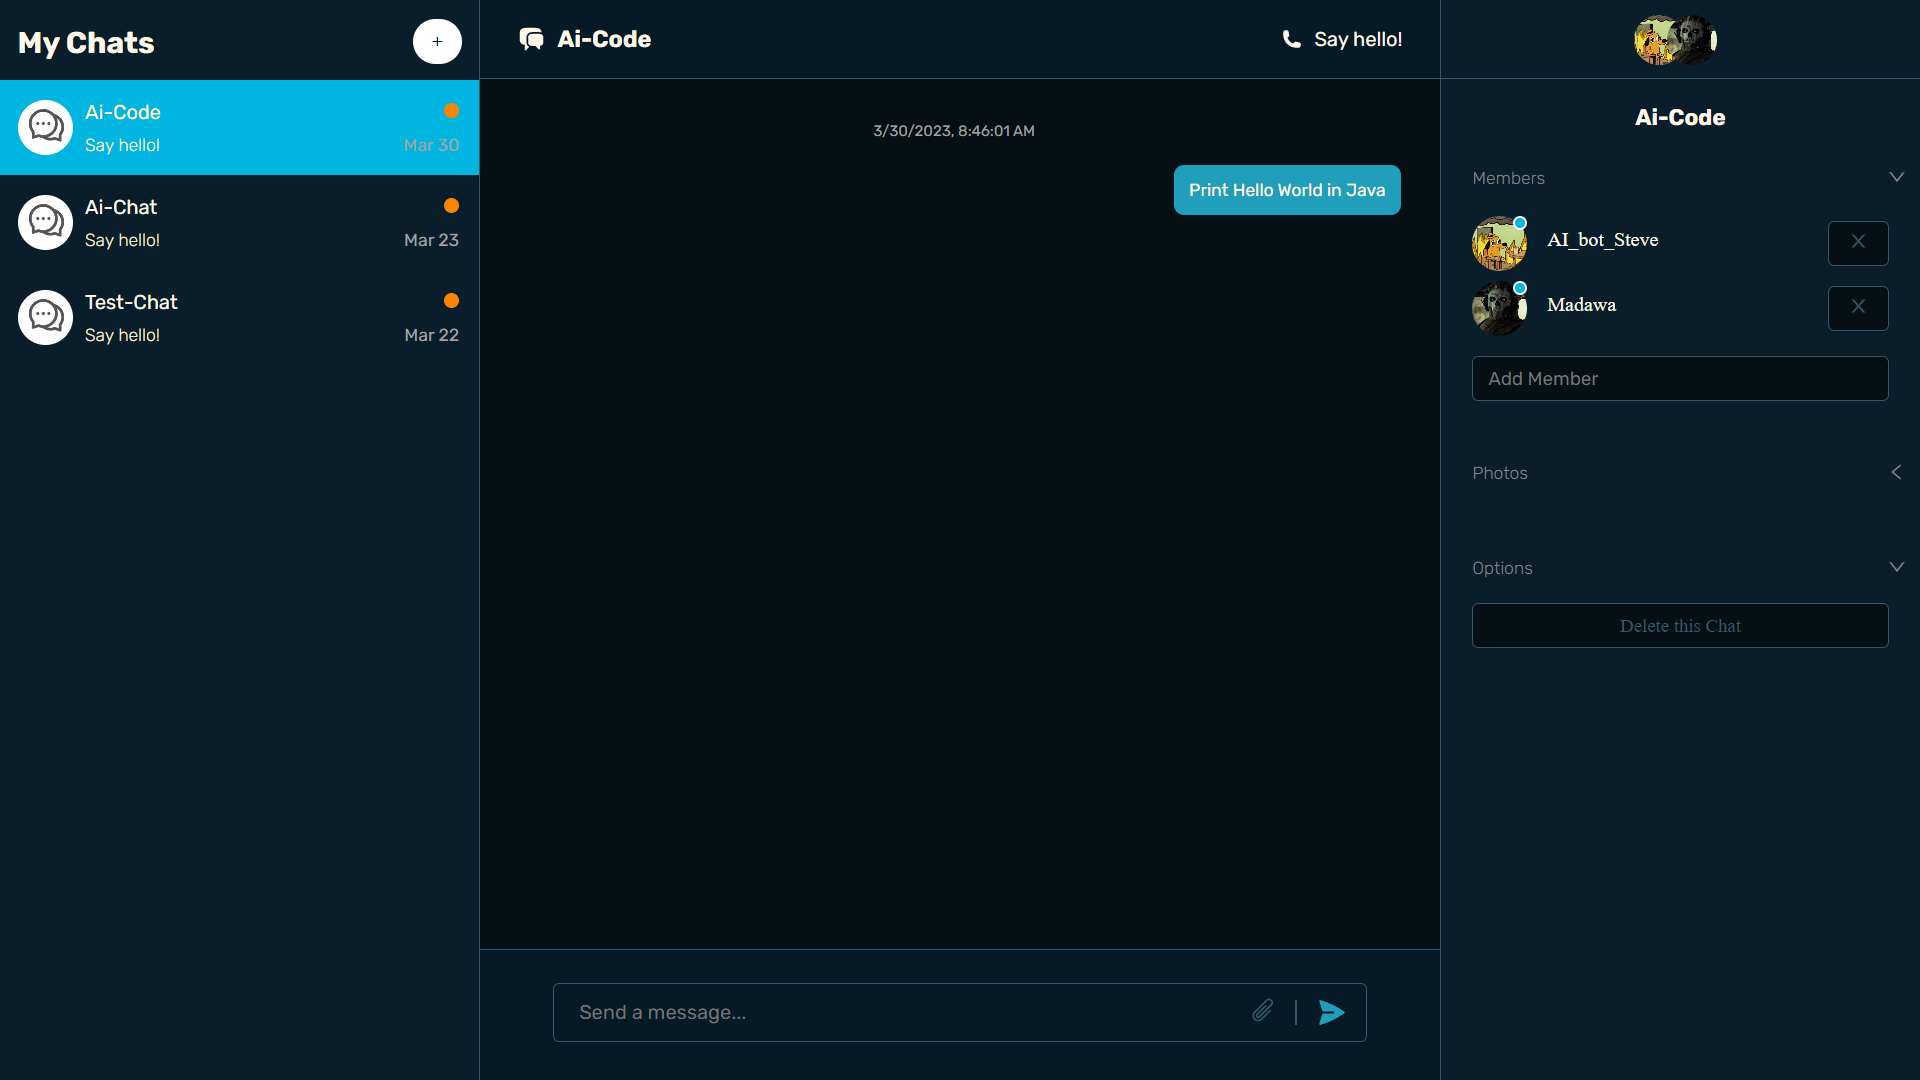This screenshot has width=1920, height=1080.
Task: Remove AI_bot_Steve with the X button
Action: click(x=1857, y=243)
